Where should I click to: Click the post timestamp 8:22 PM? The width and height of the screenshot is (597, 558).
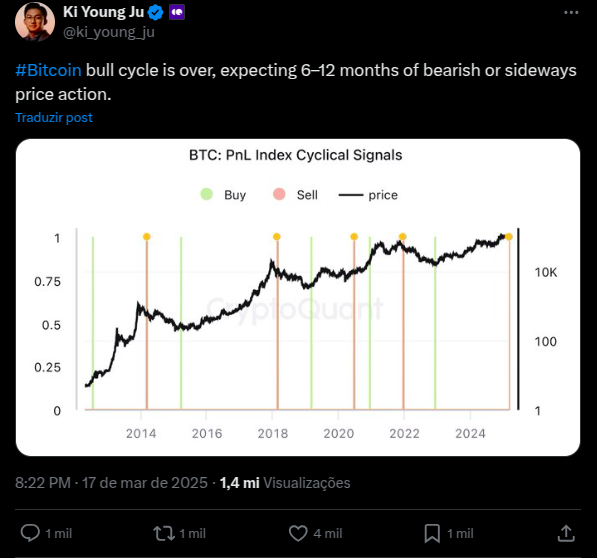click(43, 483)
